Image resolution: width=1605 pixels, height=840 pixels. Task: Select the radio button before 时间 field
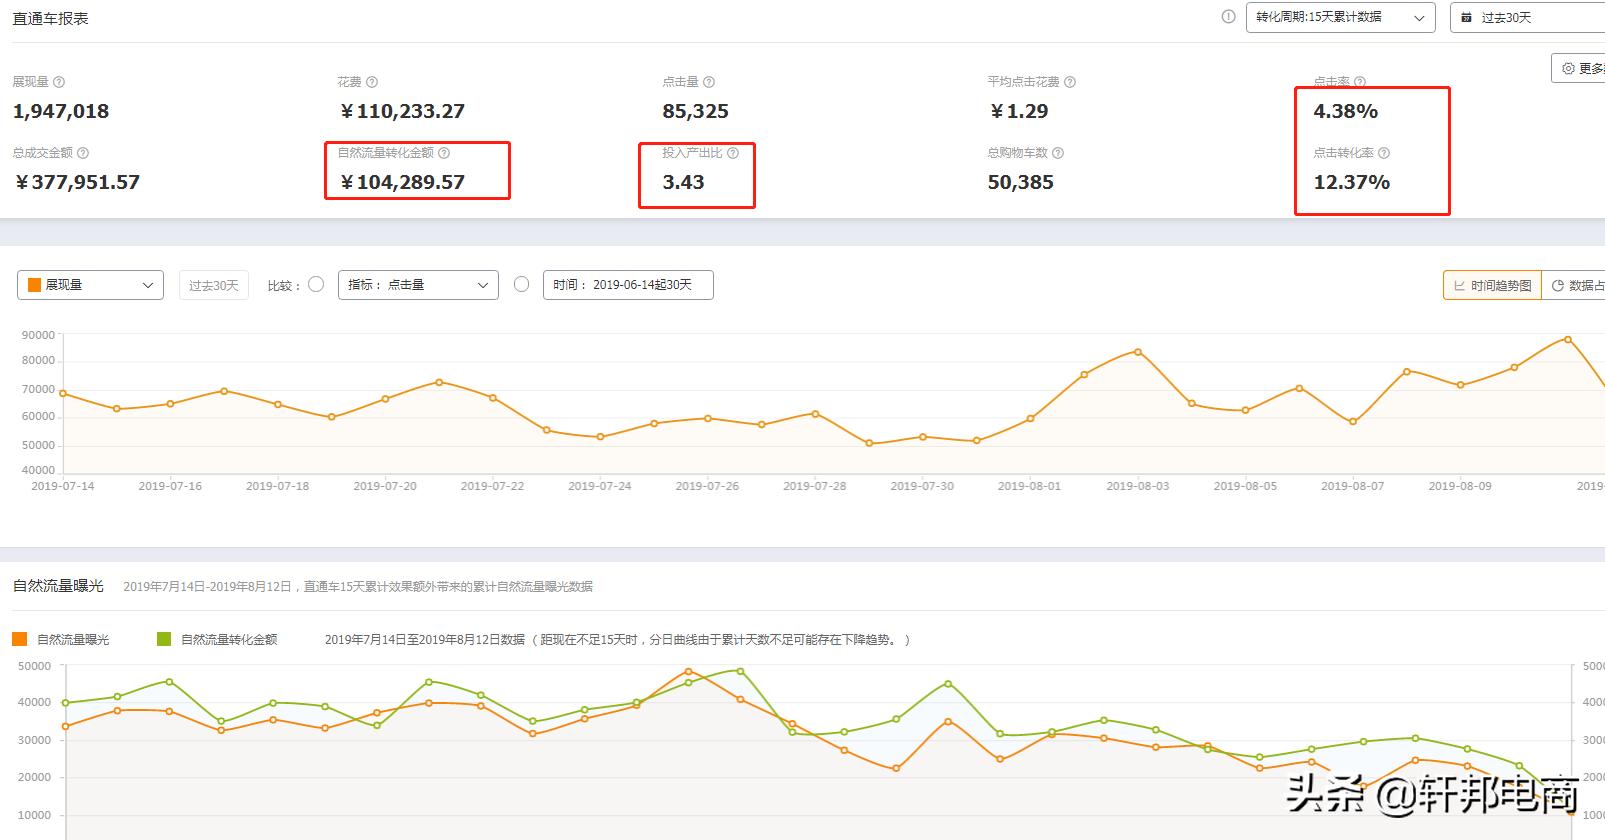[521, 284]
